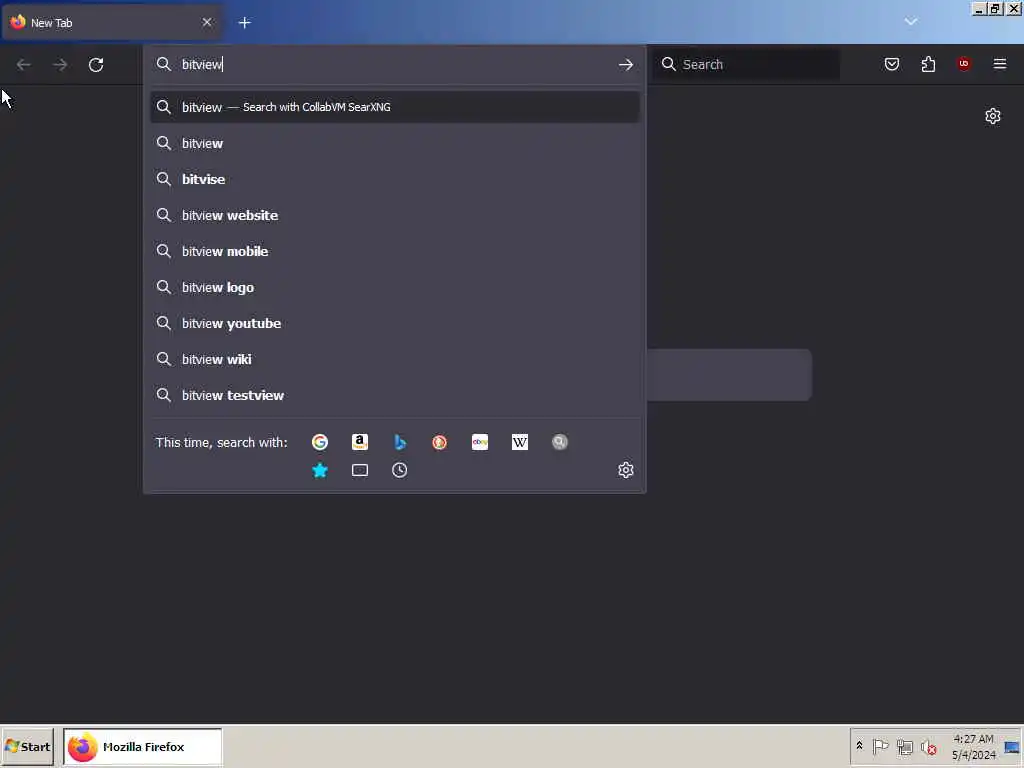
Task: Open the uBlock Origin extension icon
Action: 964,64
